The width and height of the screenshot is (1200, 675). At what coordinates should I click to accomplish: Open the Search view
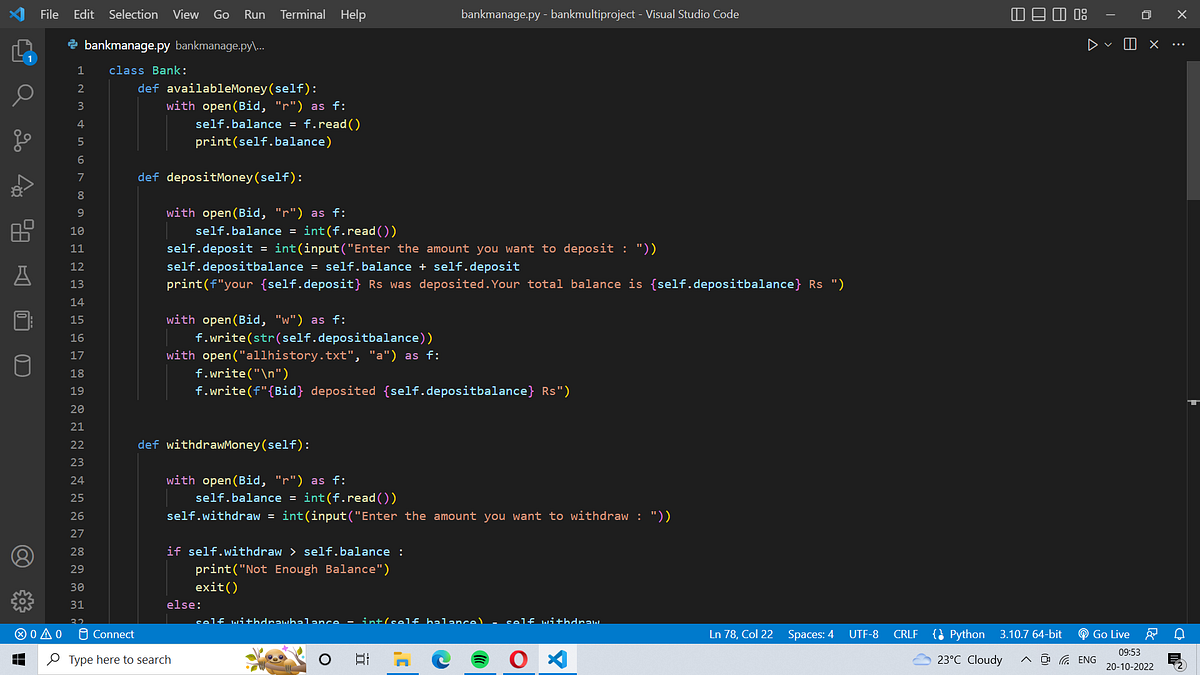pos(22,95)
